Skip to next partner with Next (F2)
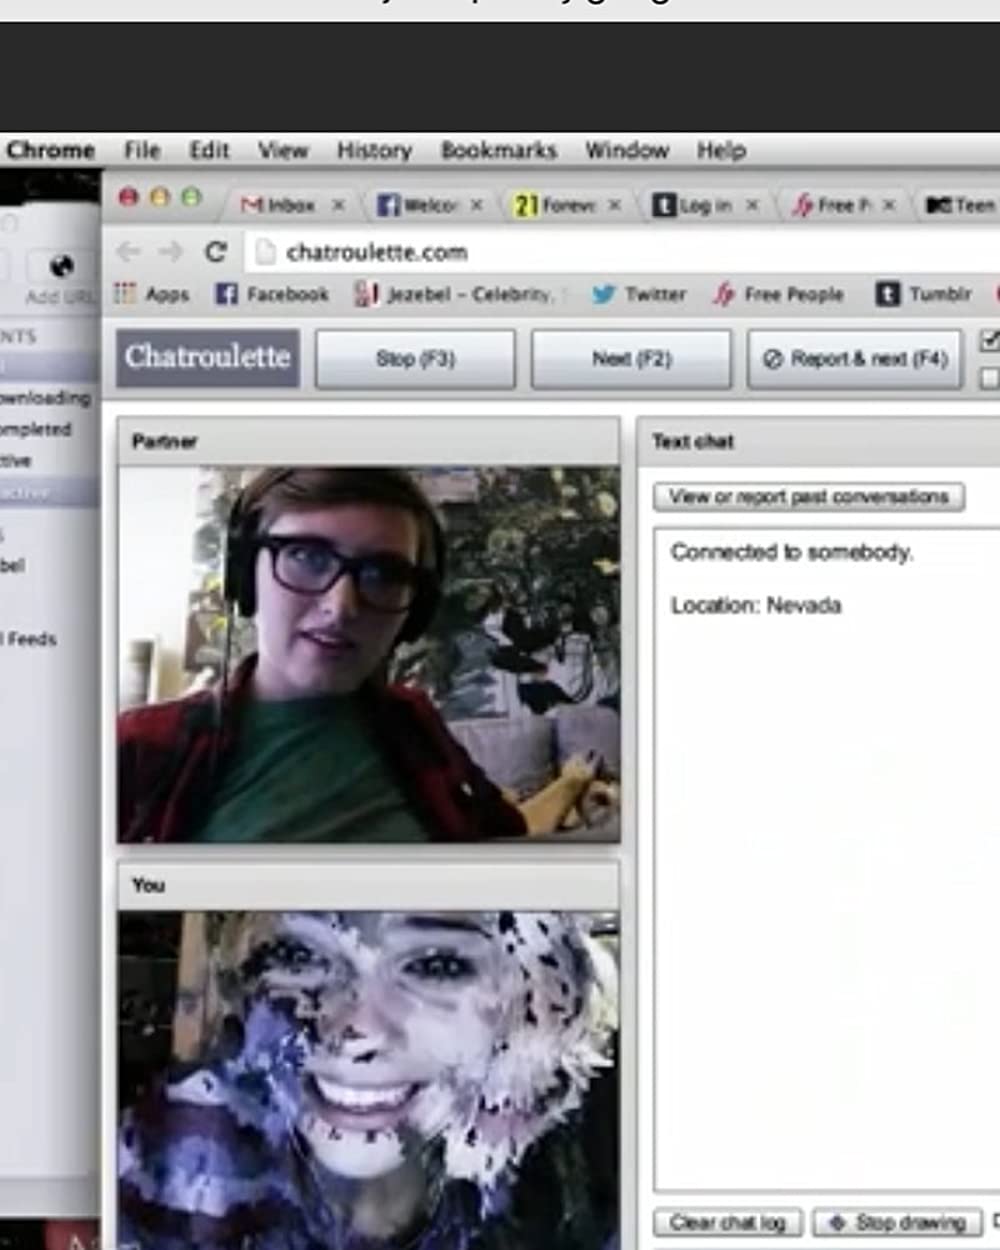This screenshot has height=1250, width=1000. [631, 359]
